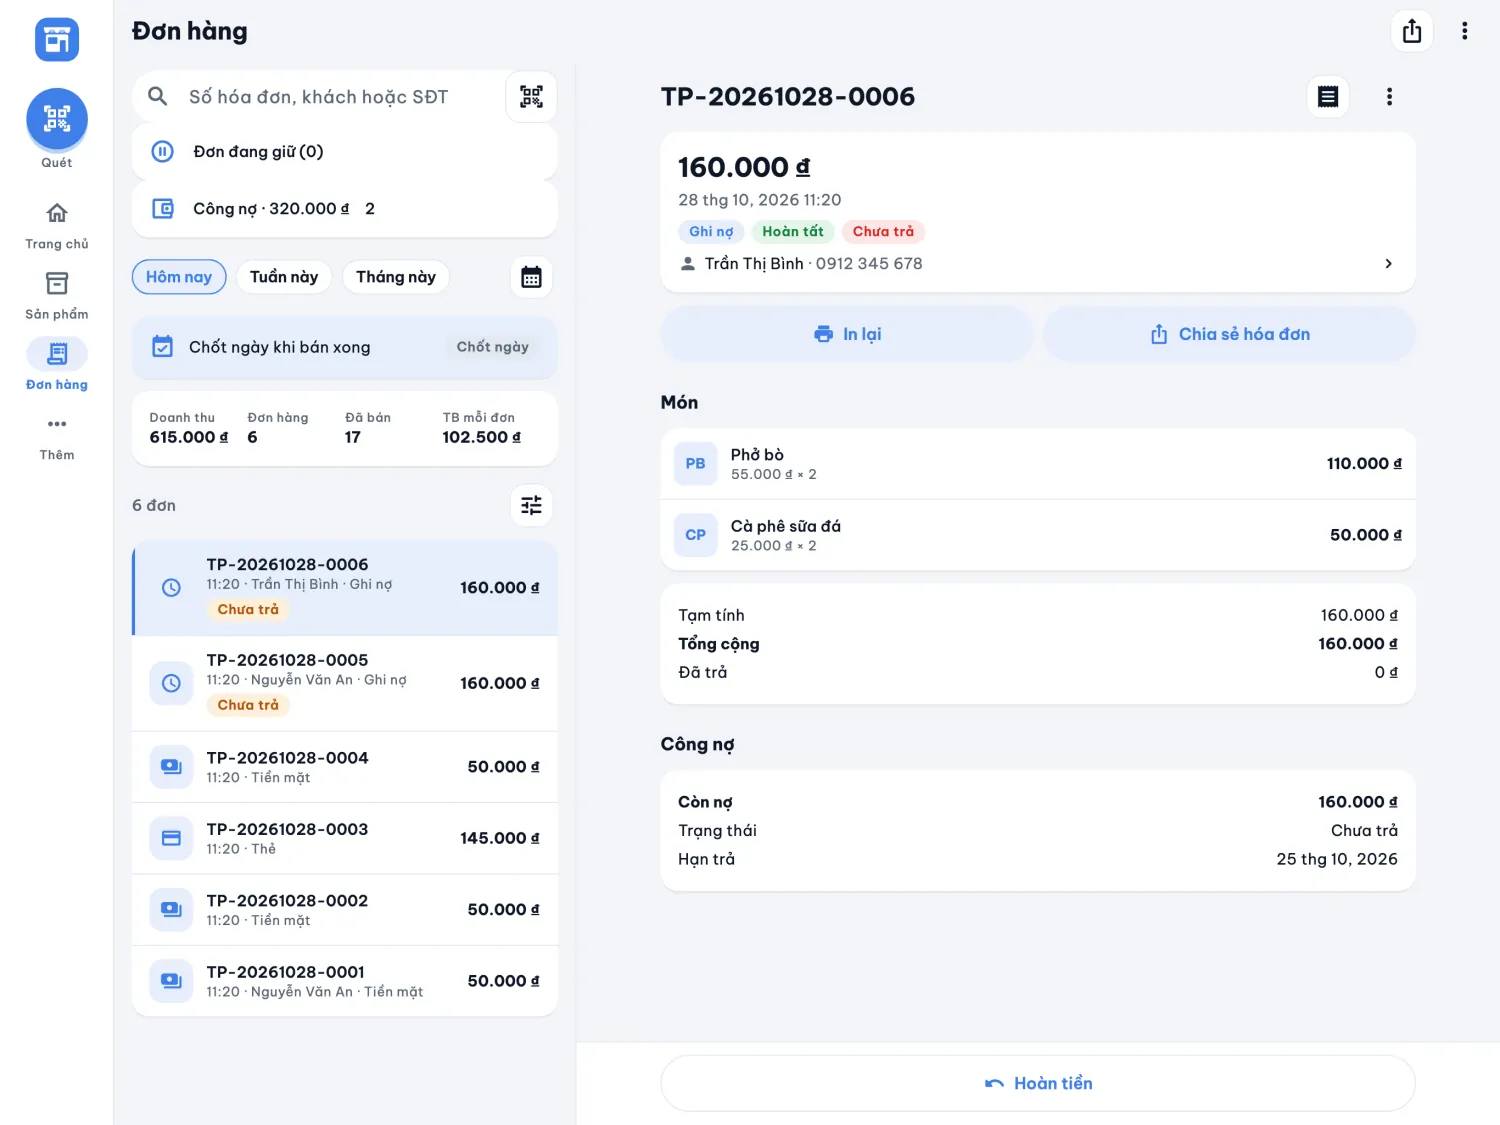Image resolution: width=1500 pixels, height=1125 pixels.
Task: Click In lại to reprint invoice
Action: [x=847, y=334]
